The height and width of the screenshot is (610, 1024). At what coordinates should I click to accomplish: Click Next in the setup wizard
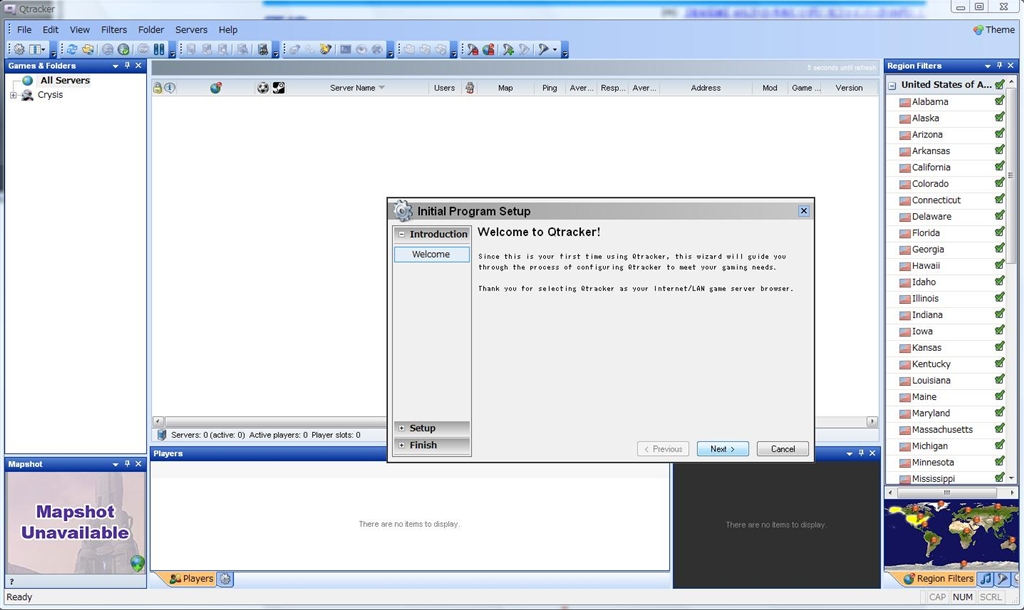[722, 449]
